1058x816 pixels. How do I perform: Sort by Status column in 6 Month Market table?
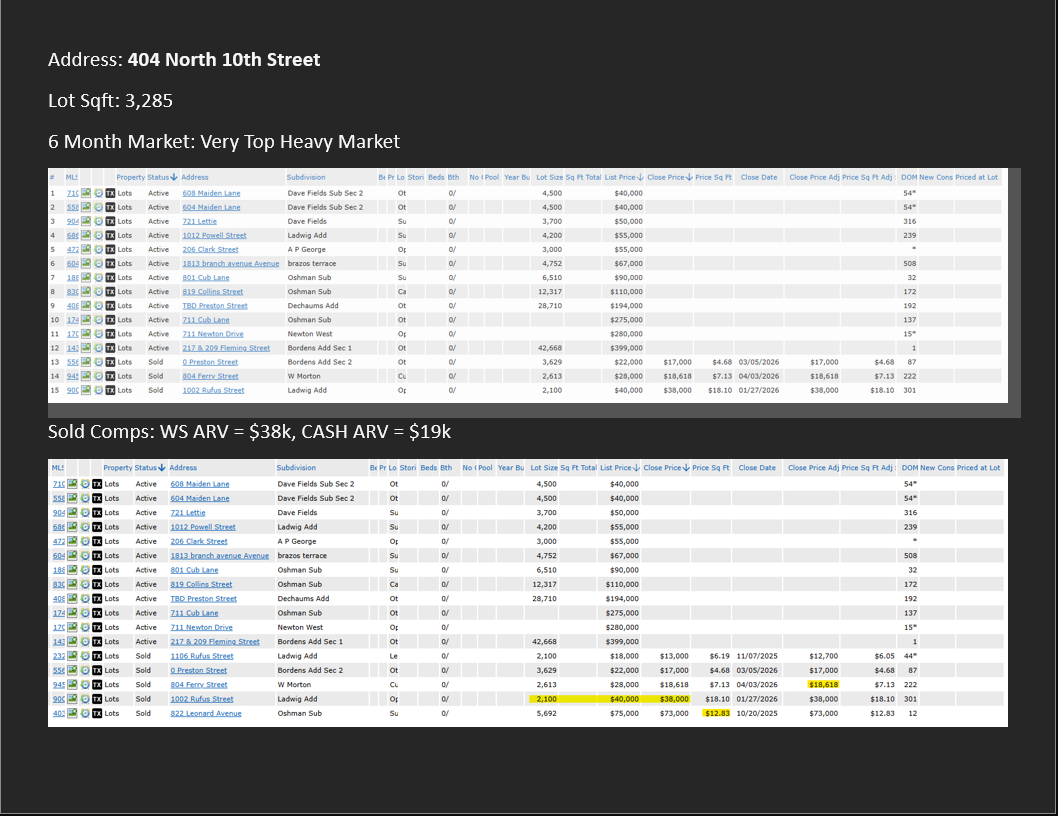(x=162, y=178)
